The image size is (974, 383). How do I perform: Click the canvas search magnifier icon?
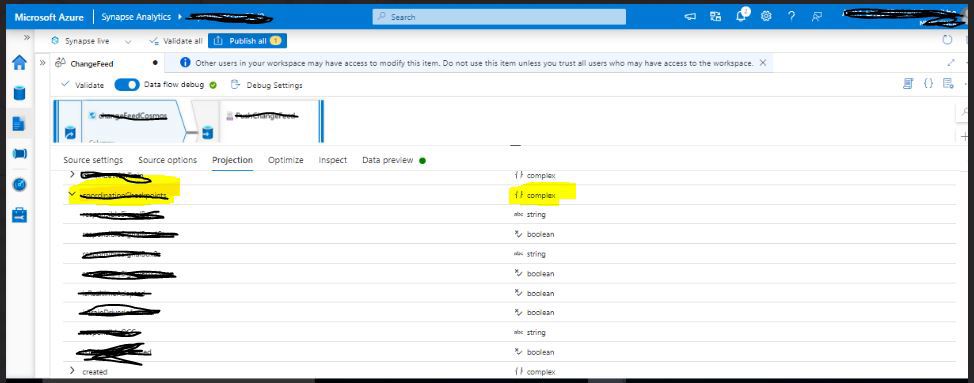[x=965, y=112]
